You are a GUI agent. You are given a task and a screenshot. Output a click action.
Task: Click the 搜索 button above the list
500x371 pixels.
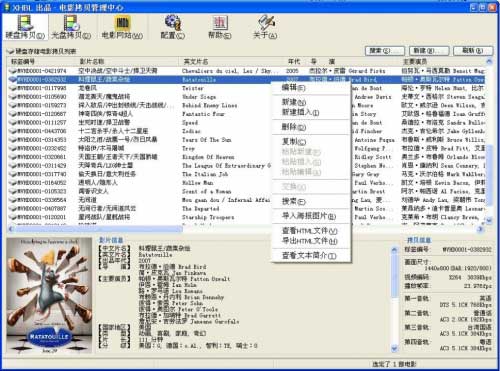385,51
